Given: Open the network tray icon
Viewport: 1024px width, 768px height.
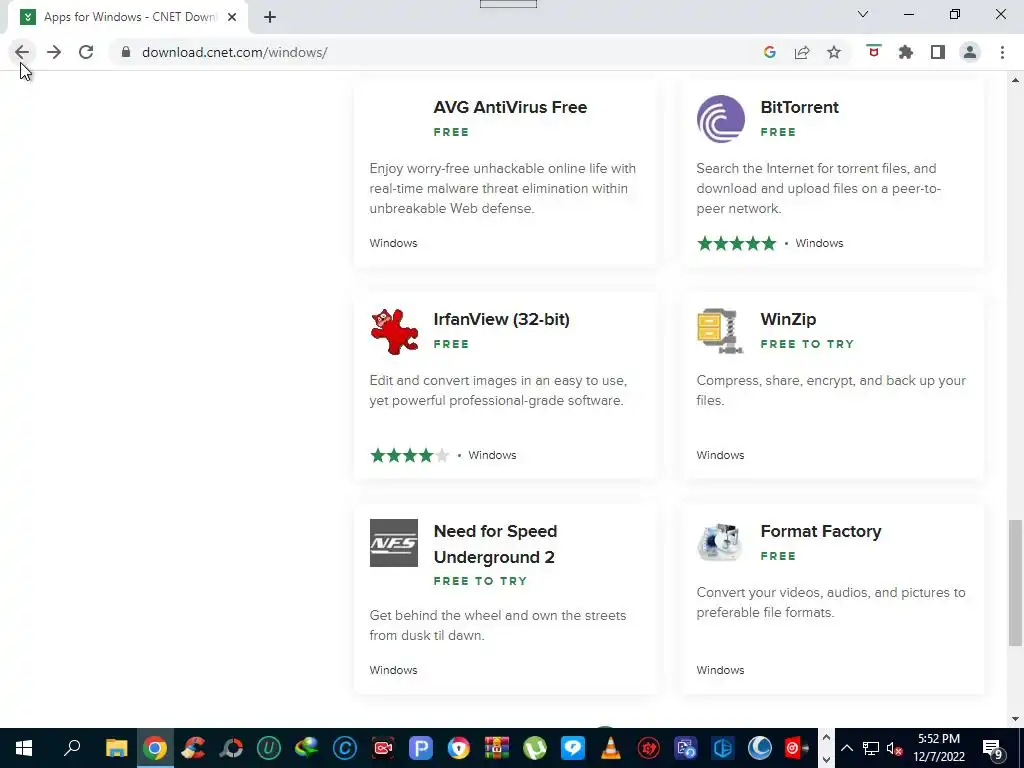Looking at the screenshot, I should click(x=871, y=748).
